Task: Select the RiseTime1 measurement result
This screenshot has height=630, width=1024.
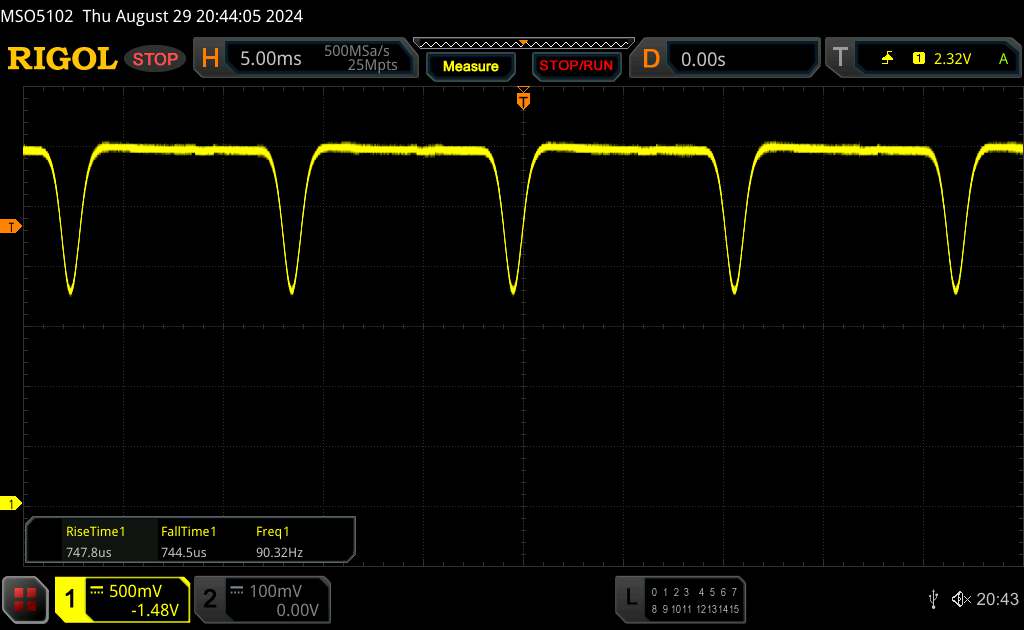Action: click(x=95, y=541)
